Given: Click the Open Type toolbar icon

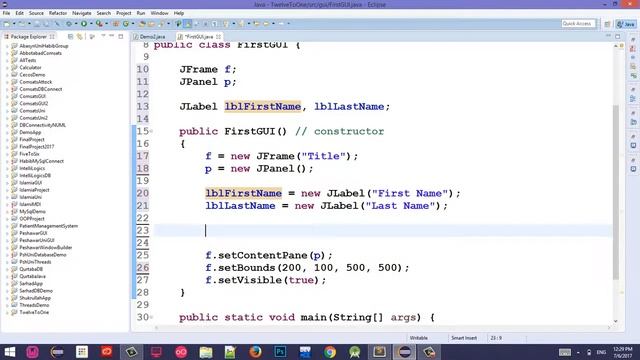Looking at the screenshot, I should point(142,24).
